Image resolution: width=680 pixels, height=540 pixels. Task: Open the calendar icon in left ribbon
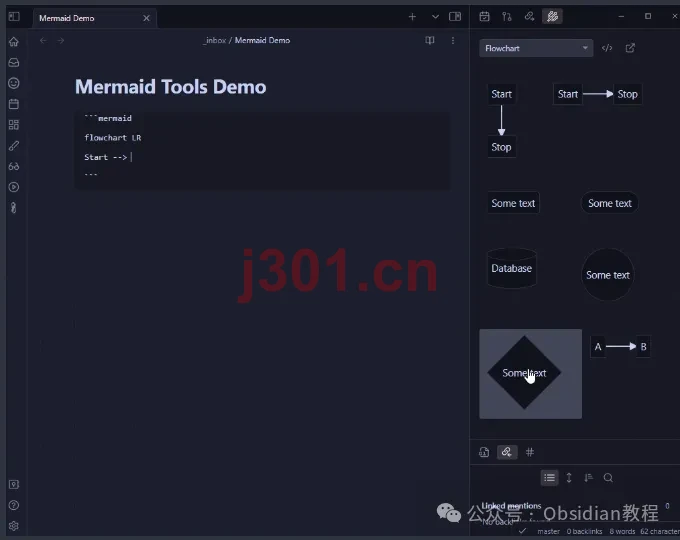[14, 104]
